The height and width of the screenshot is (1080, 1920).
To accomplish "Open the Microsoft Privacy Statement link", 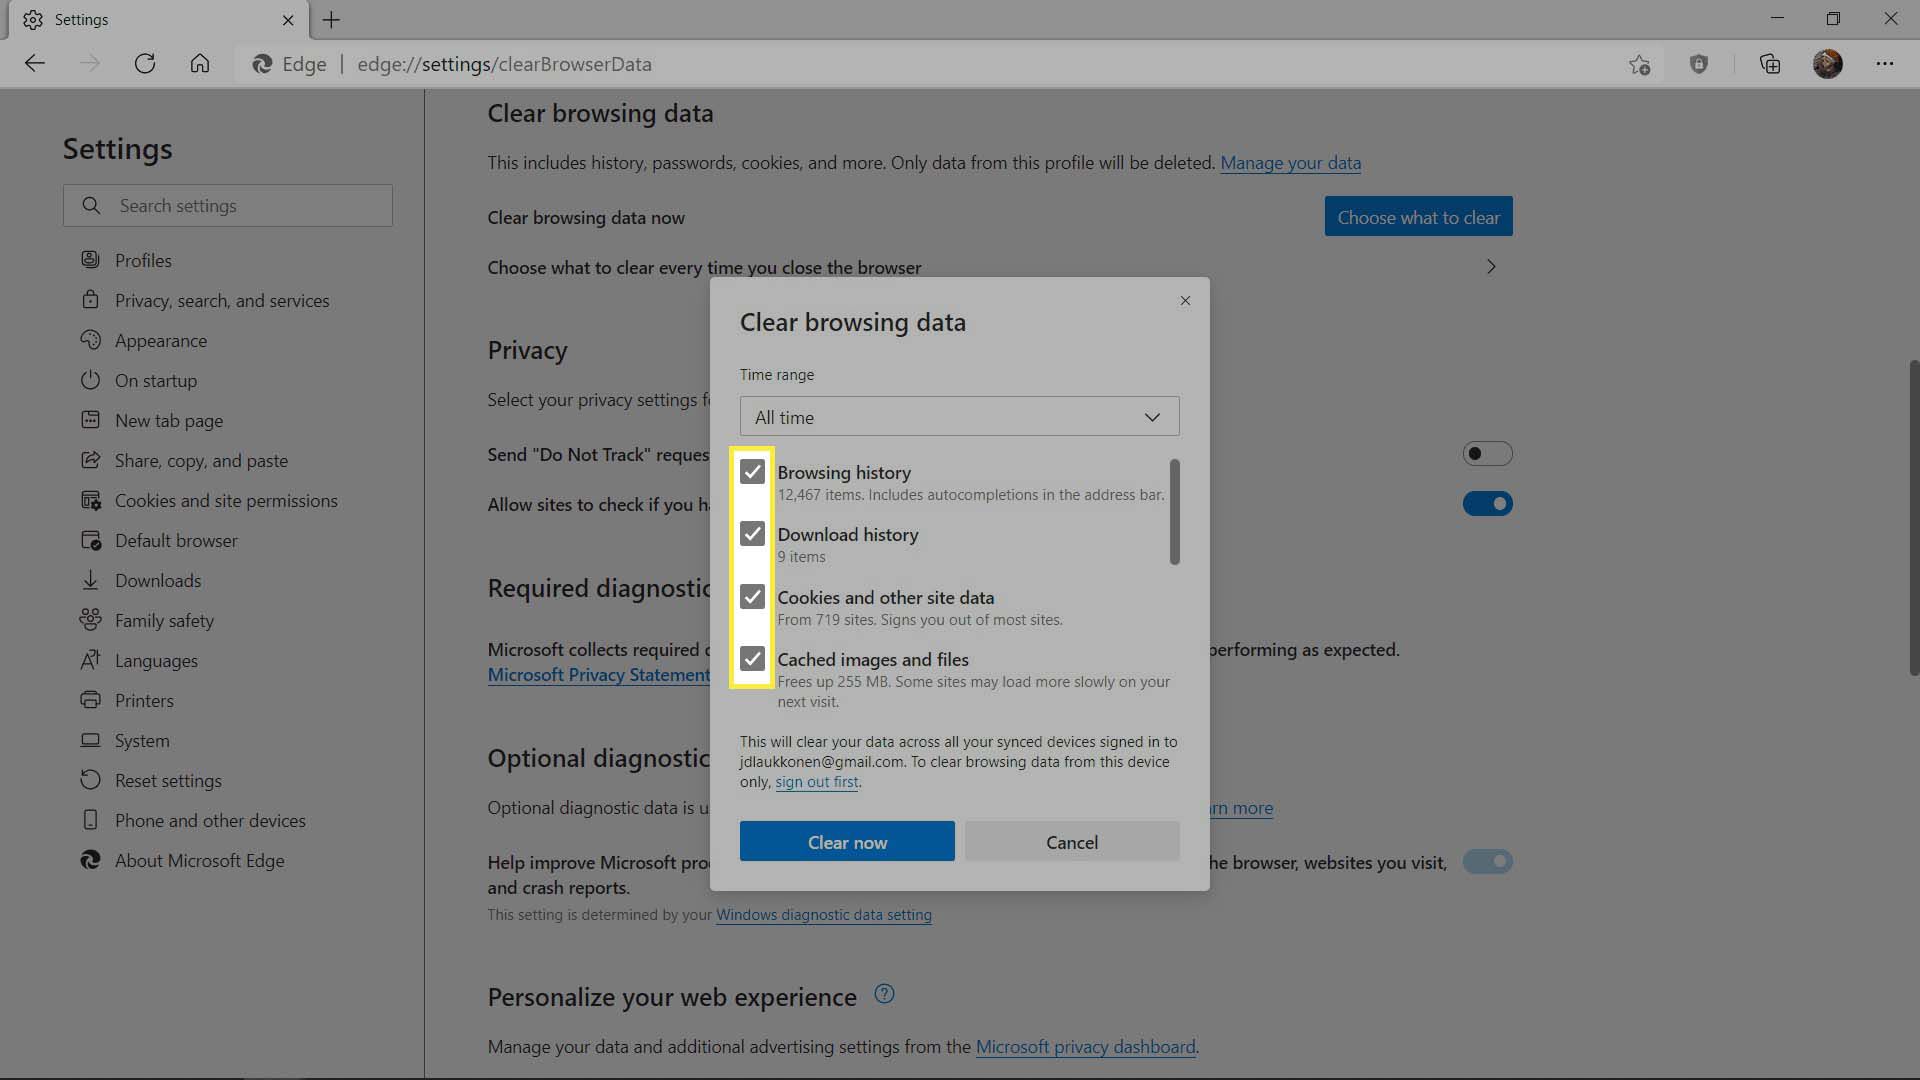I will [599, 675].
